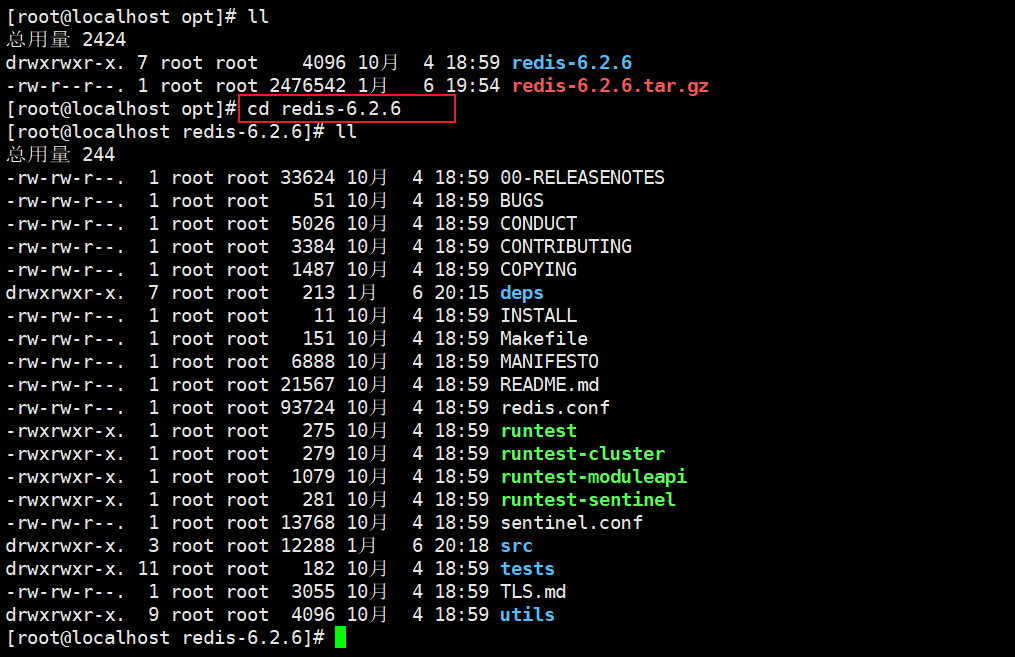
Task: Select the runtest-cluster script name
Action: pyautogui.click(x=582, y=454)
